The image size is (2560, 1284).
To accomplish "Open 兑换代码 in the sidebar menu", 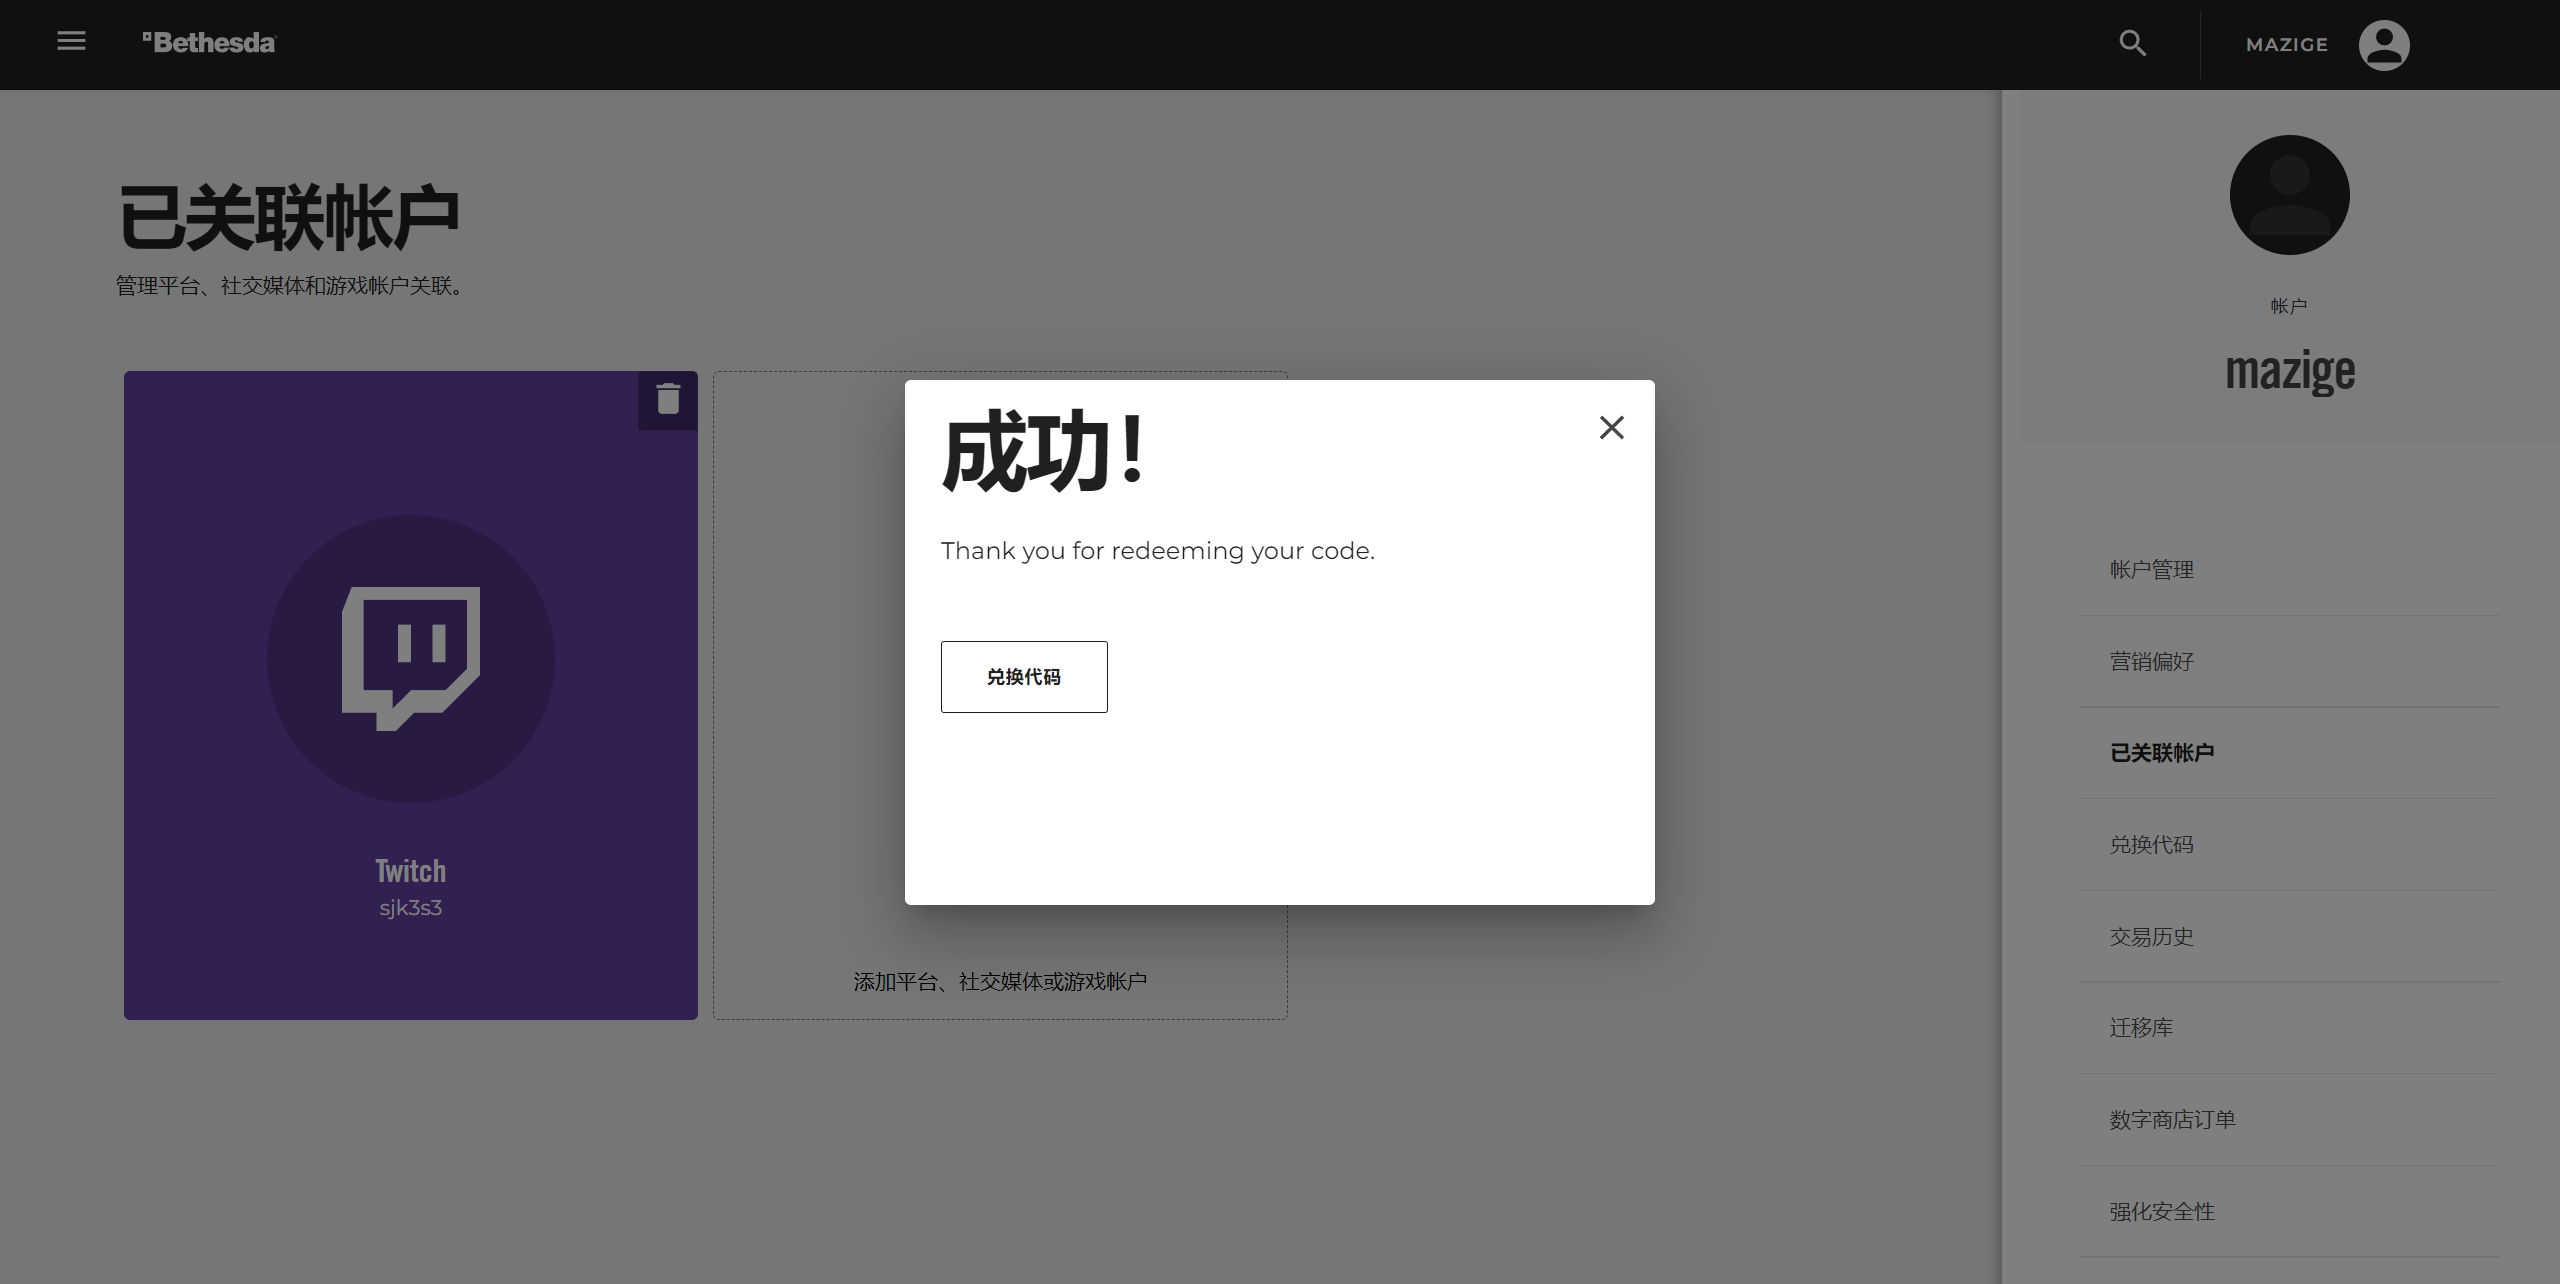I will coord(2152,845).
